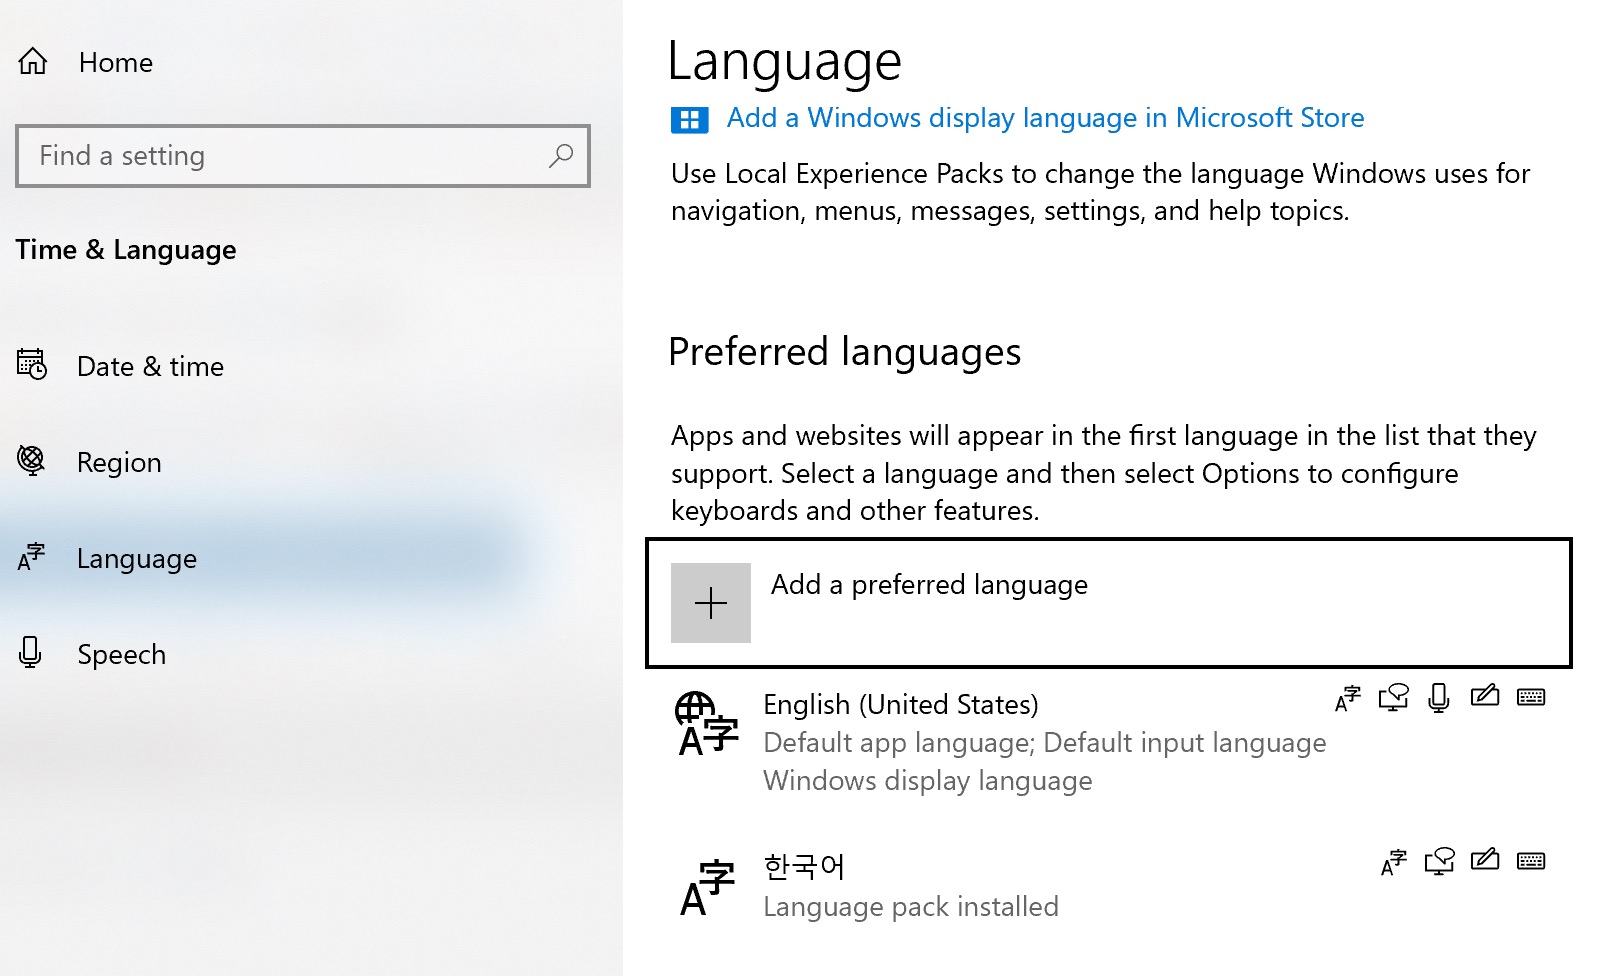Click English display language feature icon
Viewport: 1598px width, 976px height.
tap(1347, 698)
